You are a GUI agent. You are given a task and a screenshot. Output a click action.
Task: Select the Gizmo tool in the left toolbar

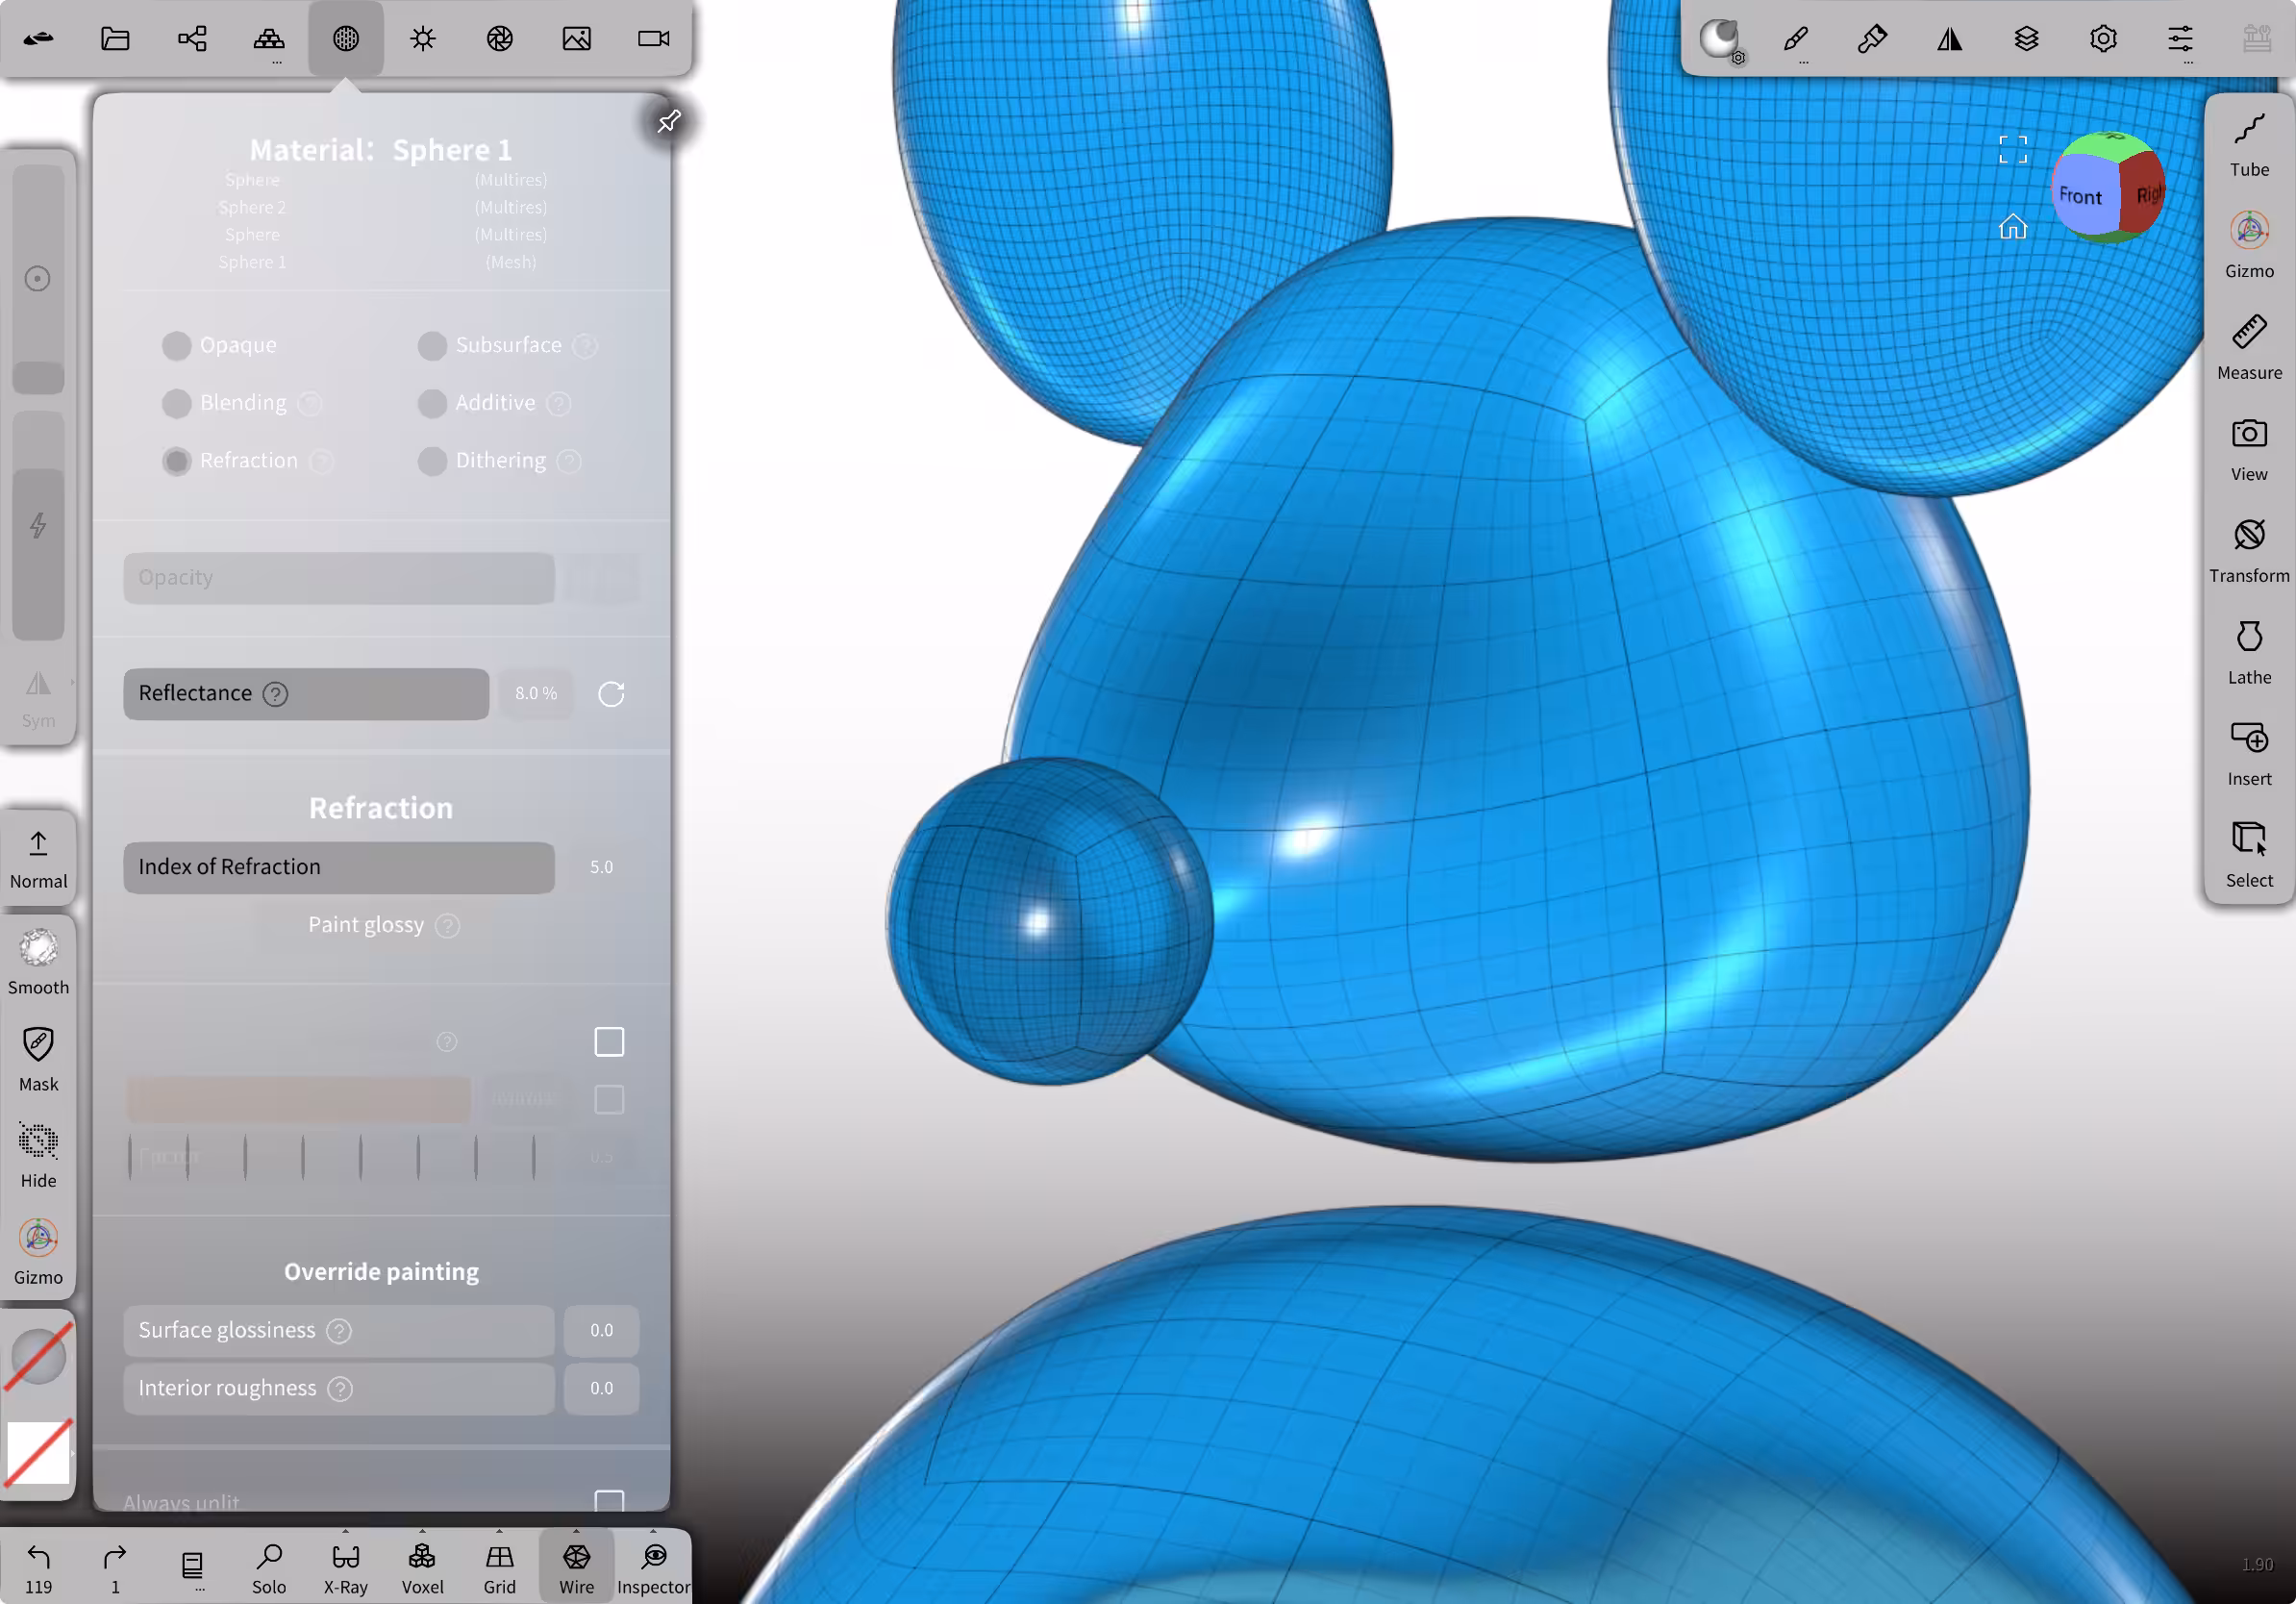click(x=38, y=1253)
